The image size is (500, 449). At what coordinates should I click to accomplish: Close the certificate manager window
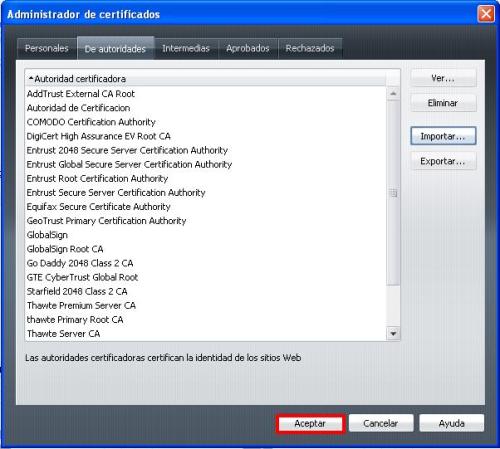(486, 14)
